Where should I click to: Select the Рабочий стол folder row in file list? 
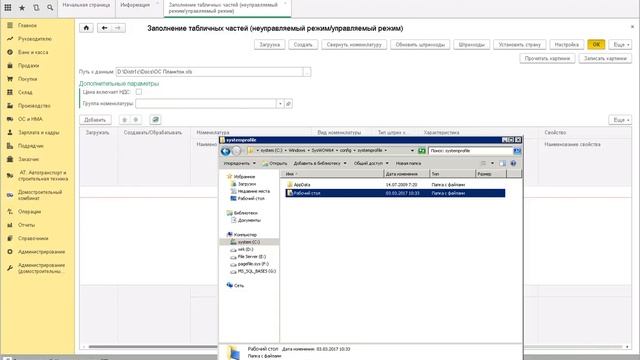click(x=395, y=193)
